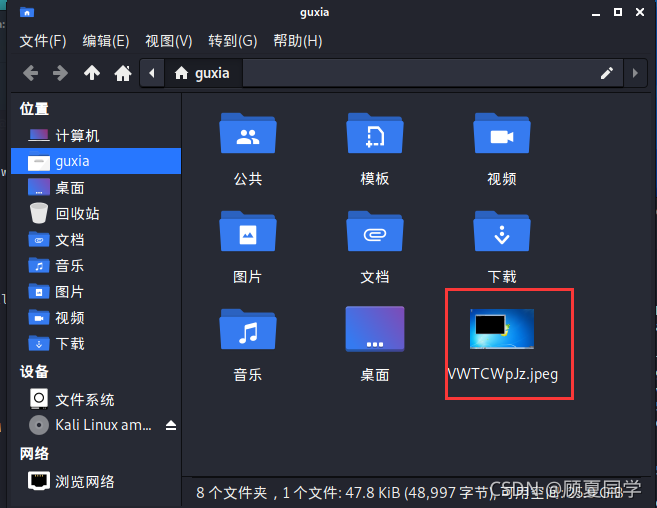657x508 pixels.
Task: Open the 帮助(H) menu
Action: (297, 41)
